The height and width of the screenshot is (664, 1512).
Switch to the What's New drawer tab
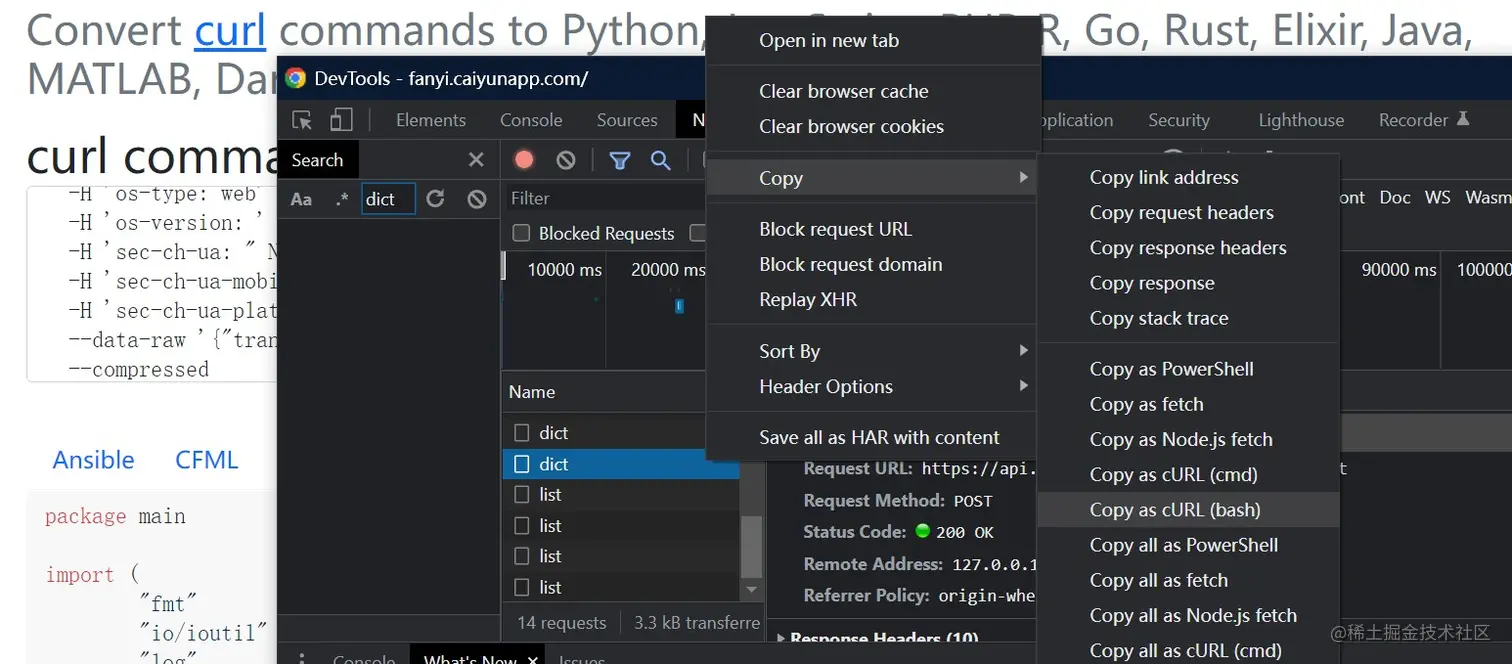[x=471, y=658]
